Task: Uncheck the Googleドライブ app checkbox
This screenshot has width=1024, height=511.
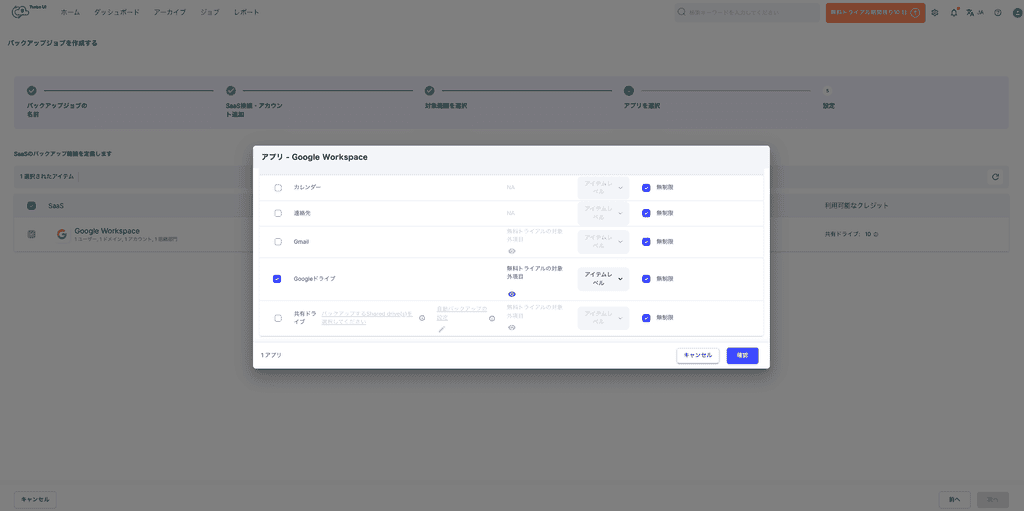Action: tap(277, 279)
